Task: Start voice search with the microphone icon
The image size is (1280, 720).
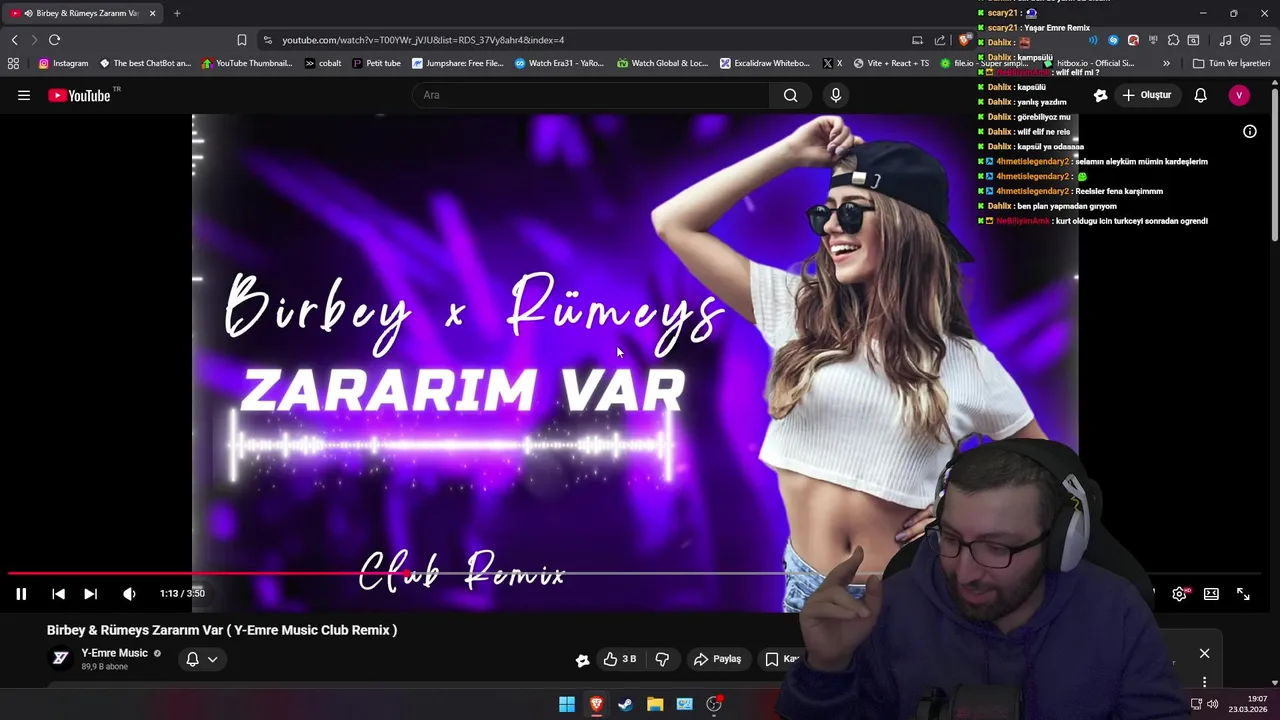Action: [x=836, y=95]
